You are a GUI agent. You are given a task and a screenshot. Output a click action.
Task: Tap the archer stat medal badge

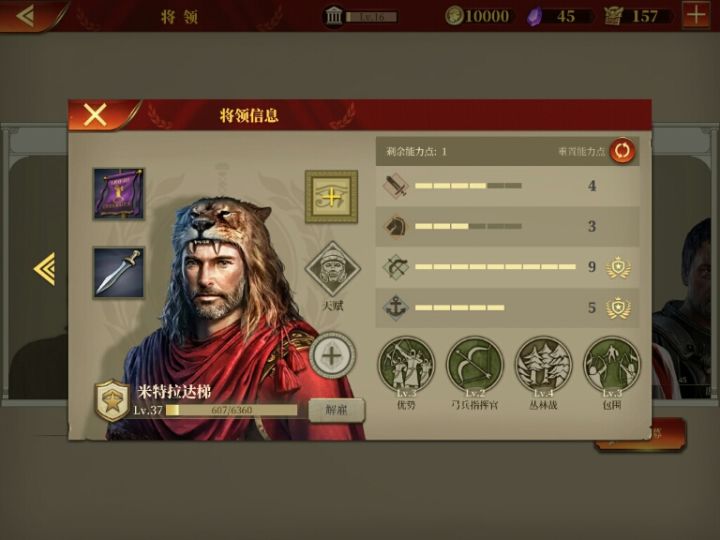coord(619,267)
